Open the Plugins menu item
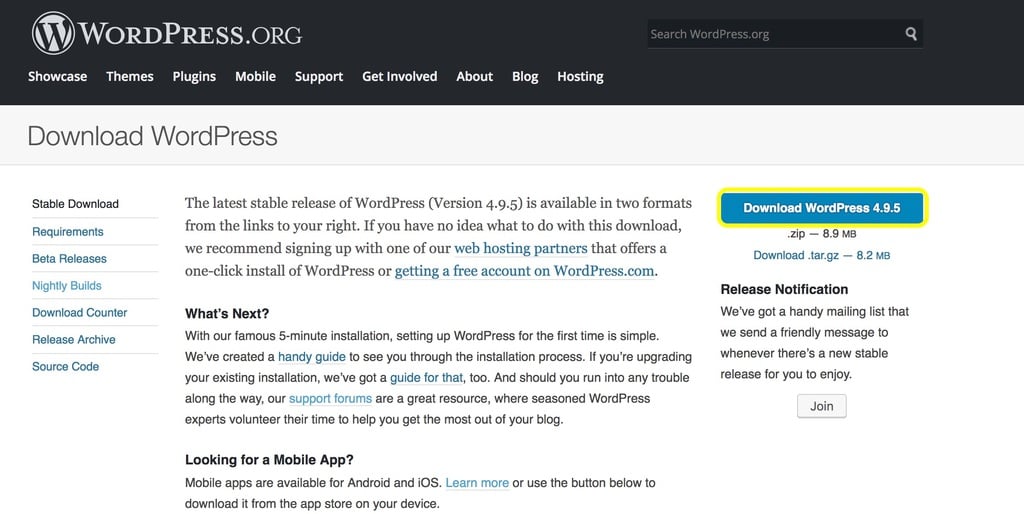Screen dimensions: 1024x514 [x=194, y=76]
